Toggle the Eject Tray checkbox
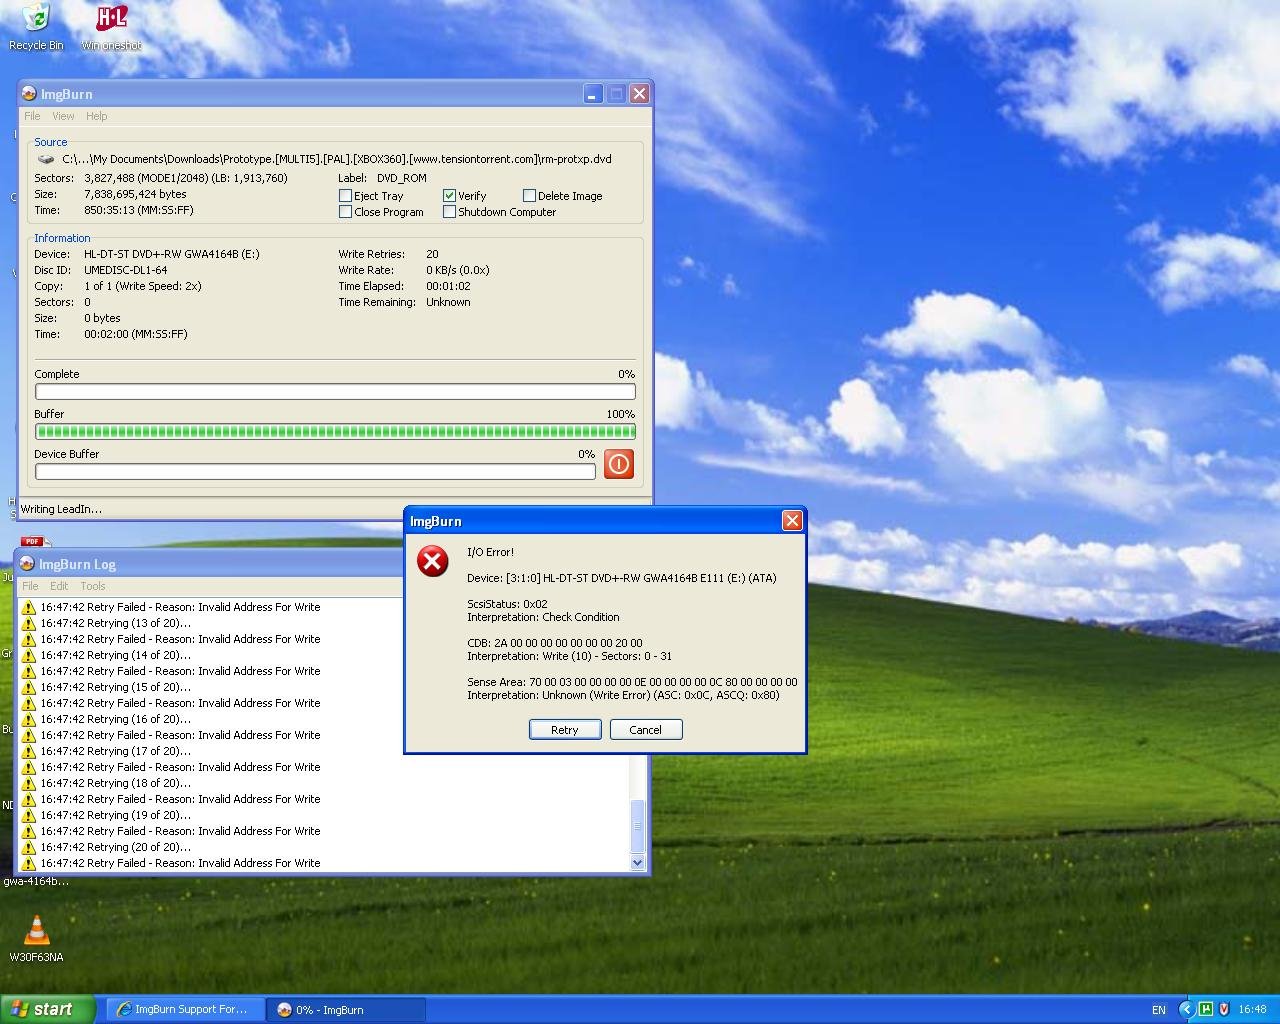 pyautogui.click(x=345, y=196)
